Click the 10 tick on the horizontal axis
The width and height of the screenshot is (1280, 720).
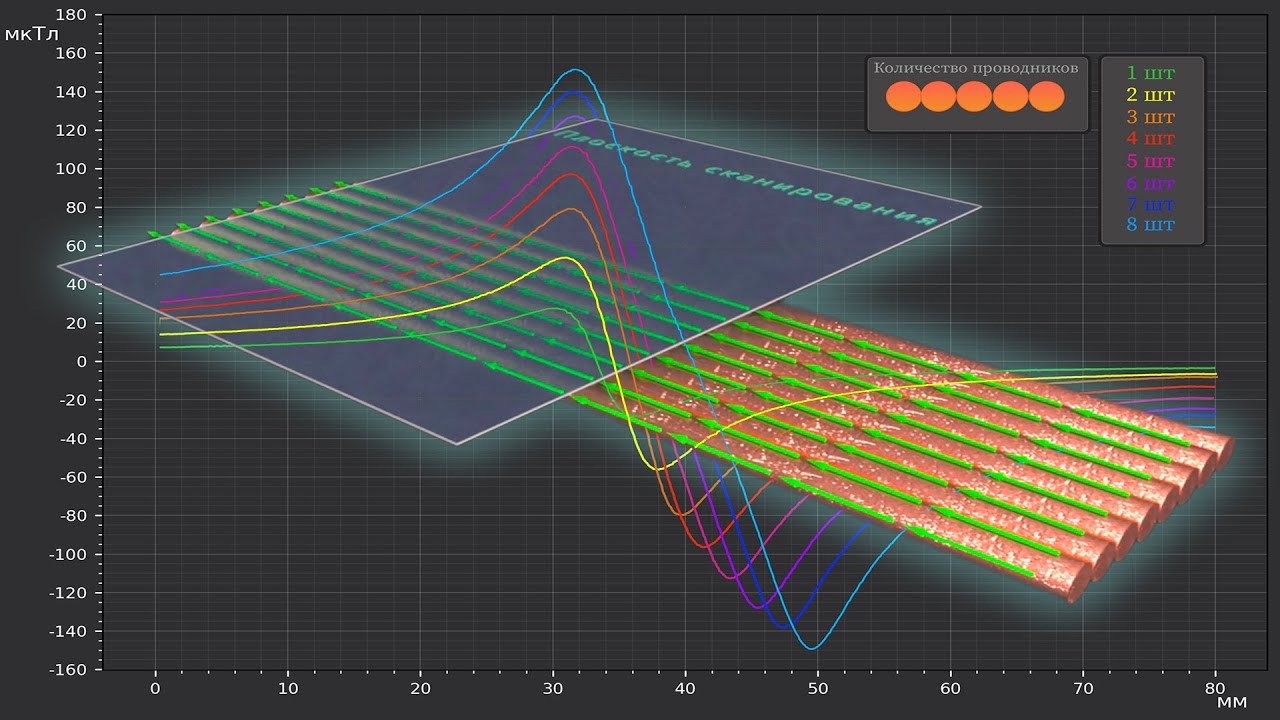tap(288, 689)
